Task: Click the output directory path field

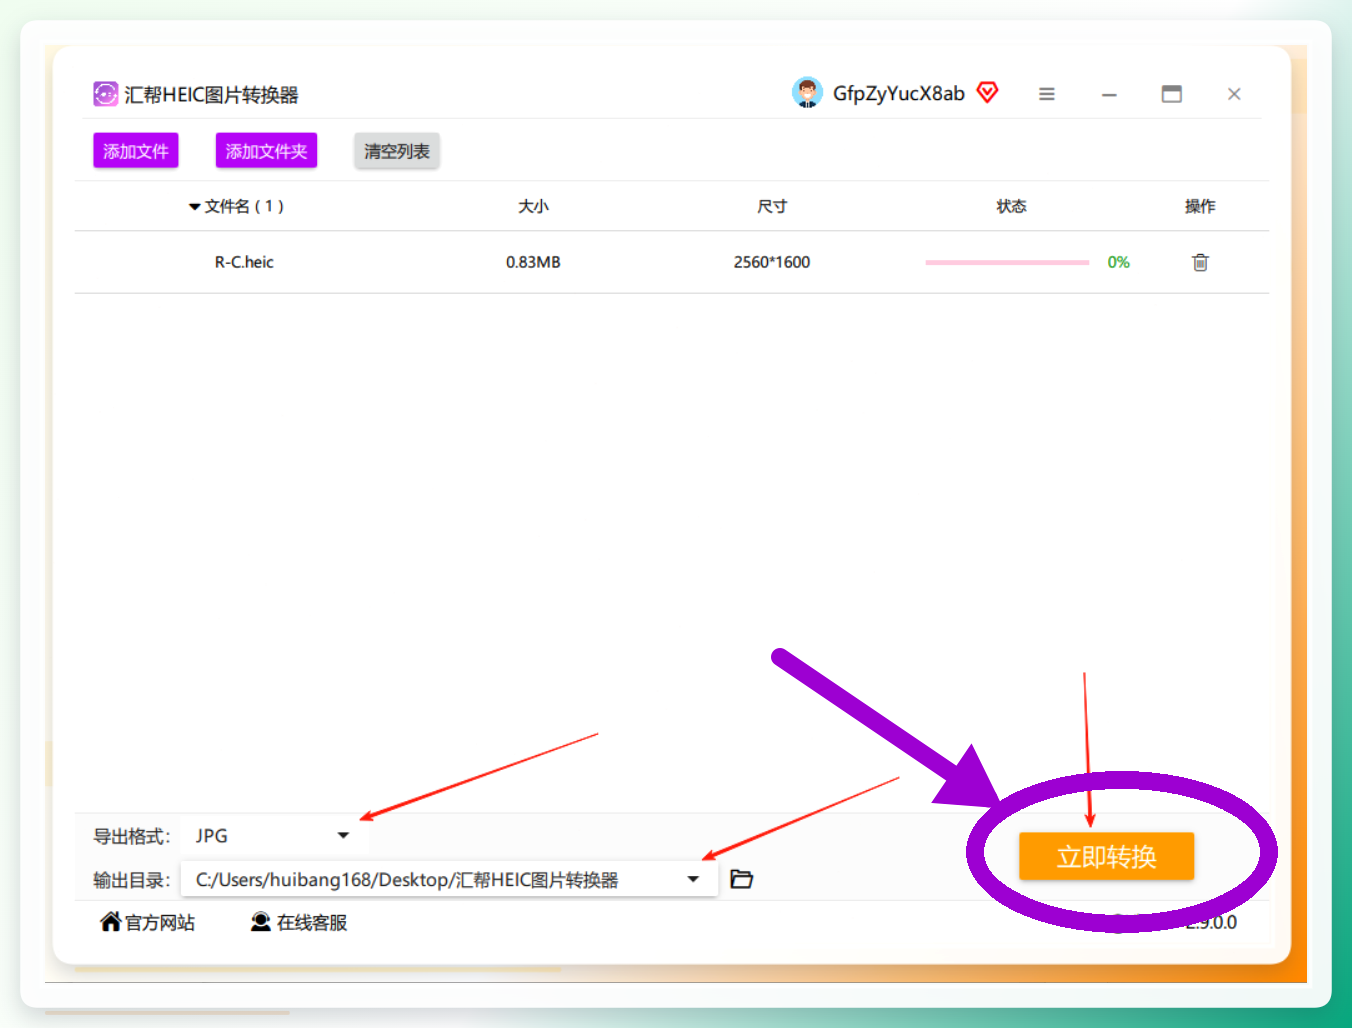Action: tap(449, 879)
